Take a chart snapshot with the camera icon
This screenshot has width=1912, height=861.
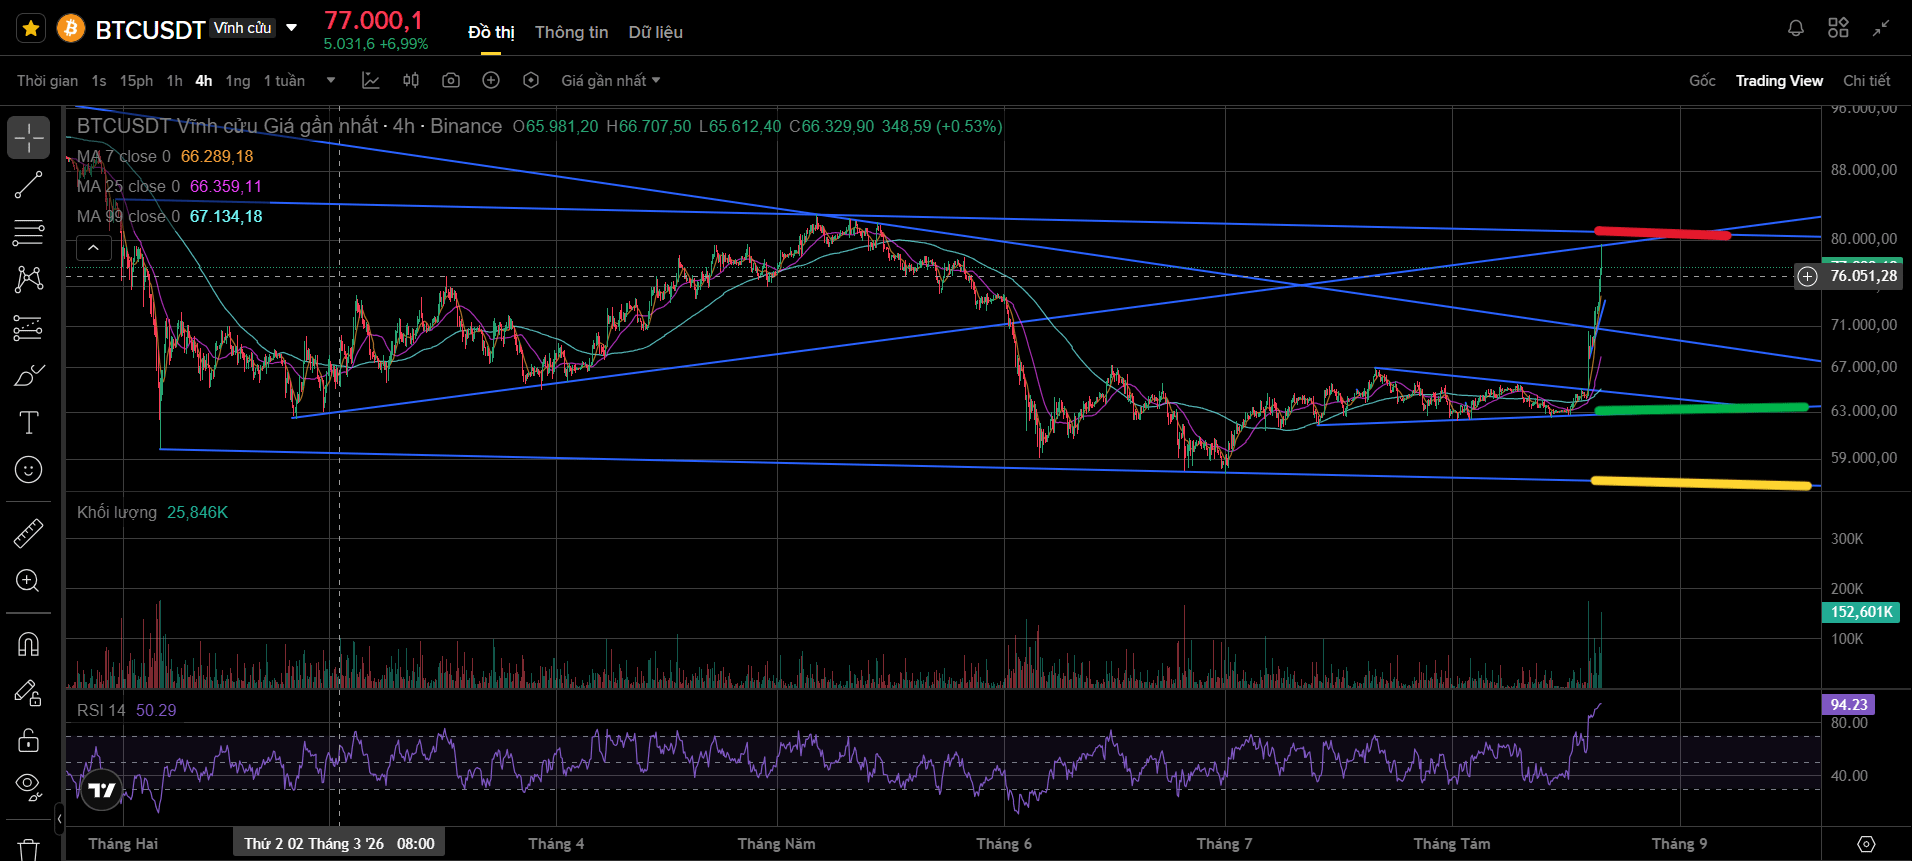point(451,80)
